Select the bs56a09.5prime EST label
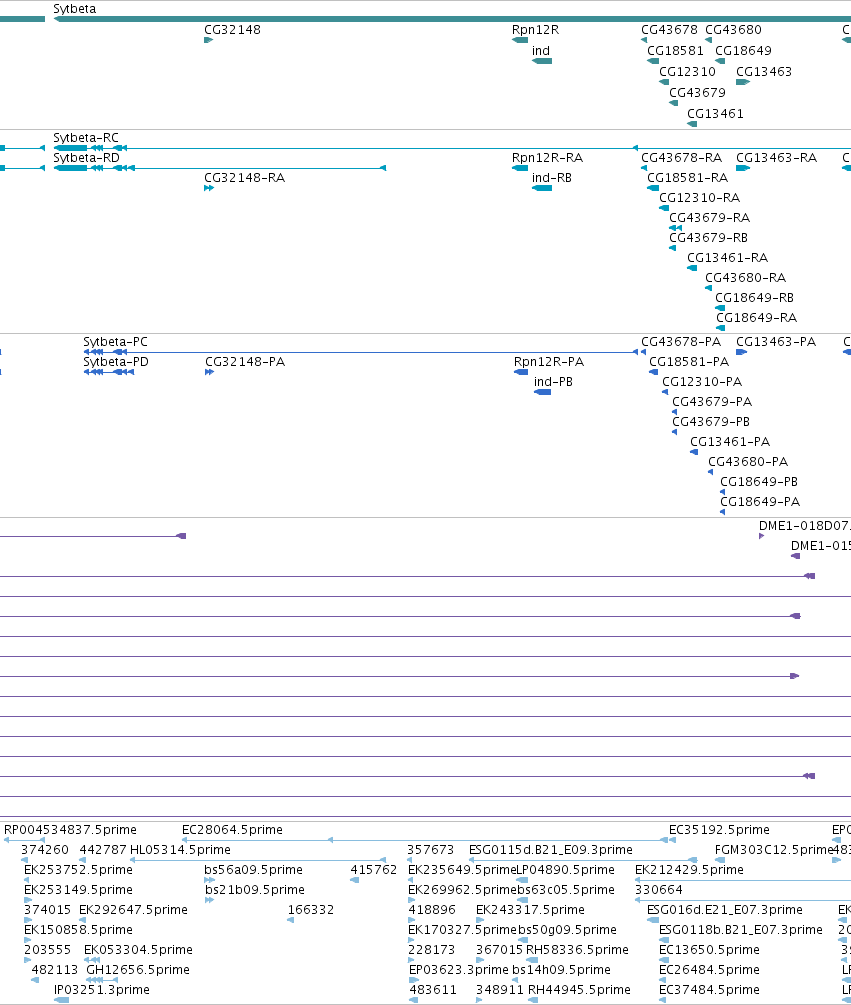The width and height of the screenshot is (851, 1005). (x=253, y=870)
